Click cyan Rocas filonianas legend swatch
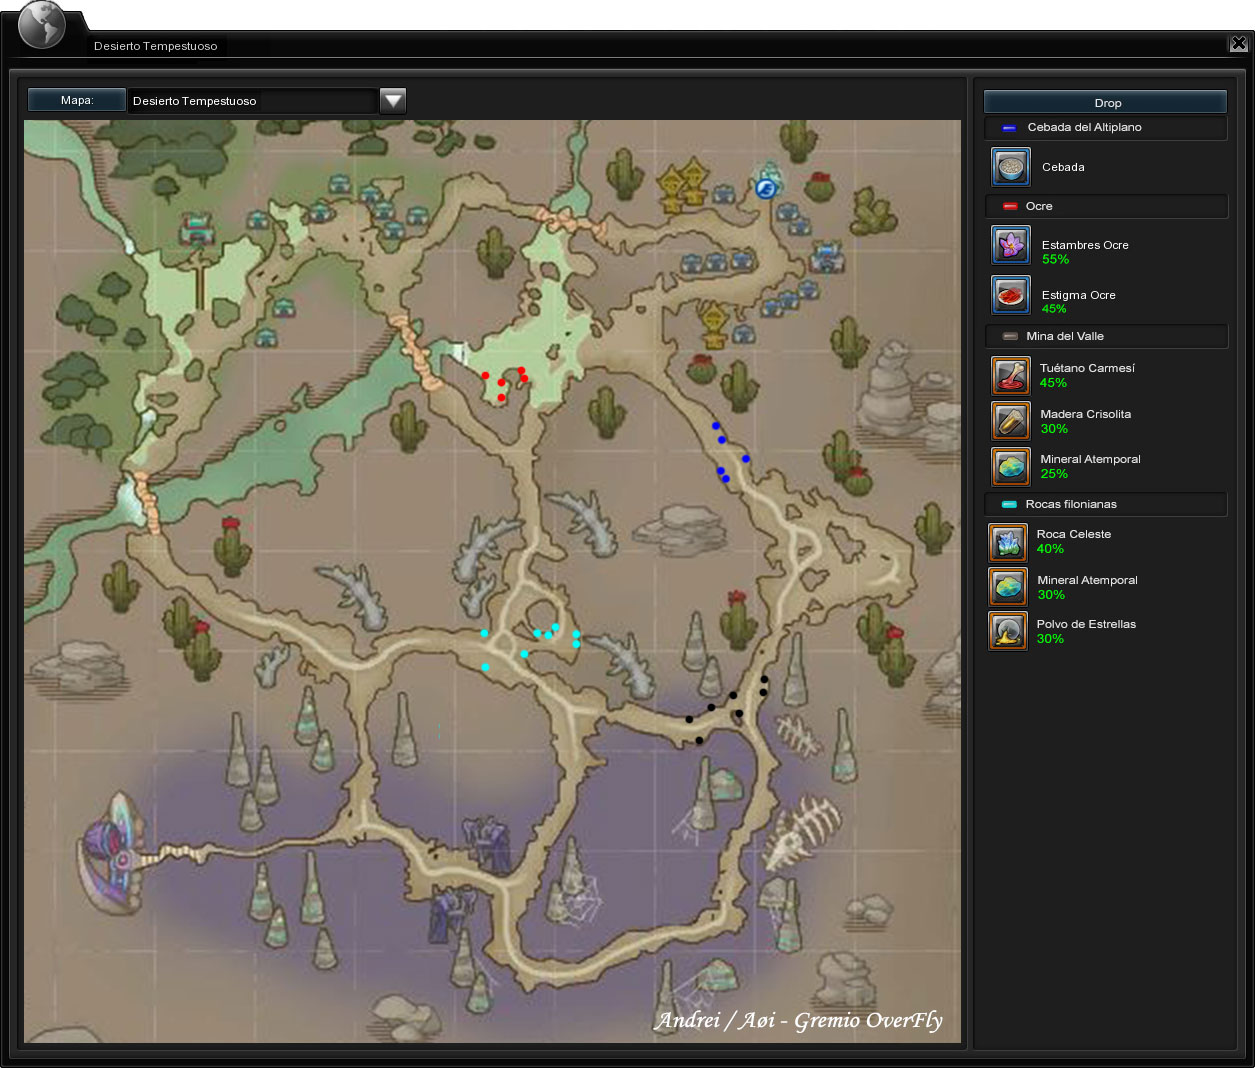Viewport: 1255px width, 1068px height. click(1009, 504)
